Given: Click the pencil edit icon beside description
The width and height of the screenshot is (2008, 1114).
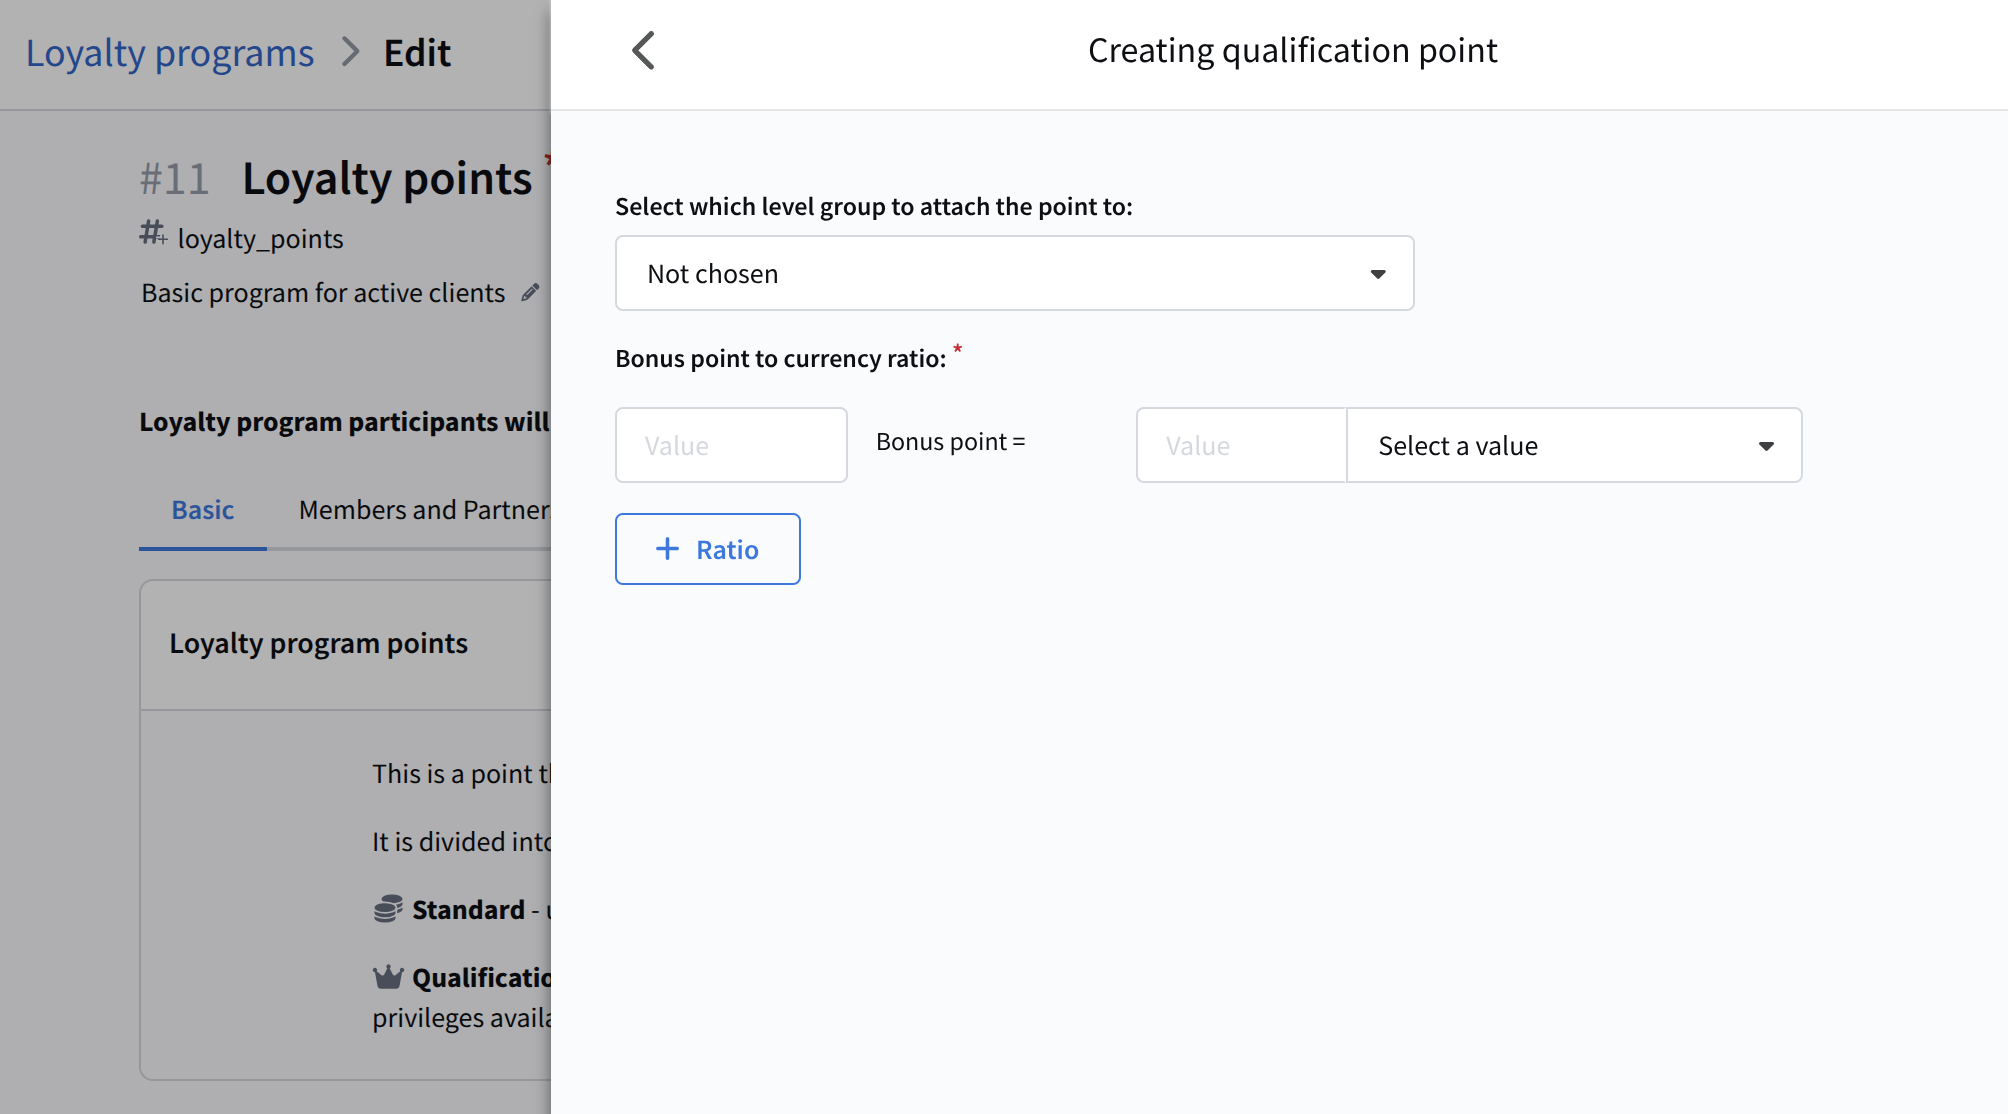Looking at the screenshot, I should 530,292.
